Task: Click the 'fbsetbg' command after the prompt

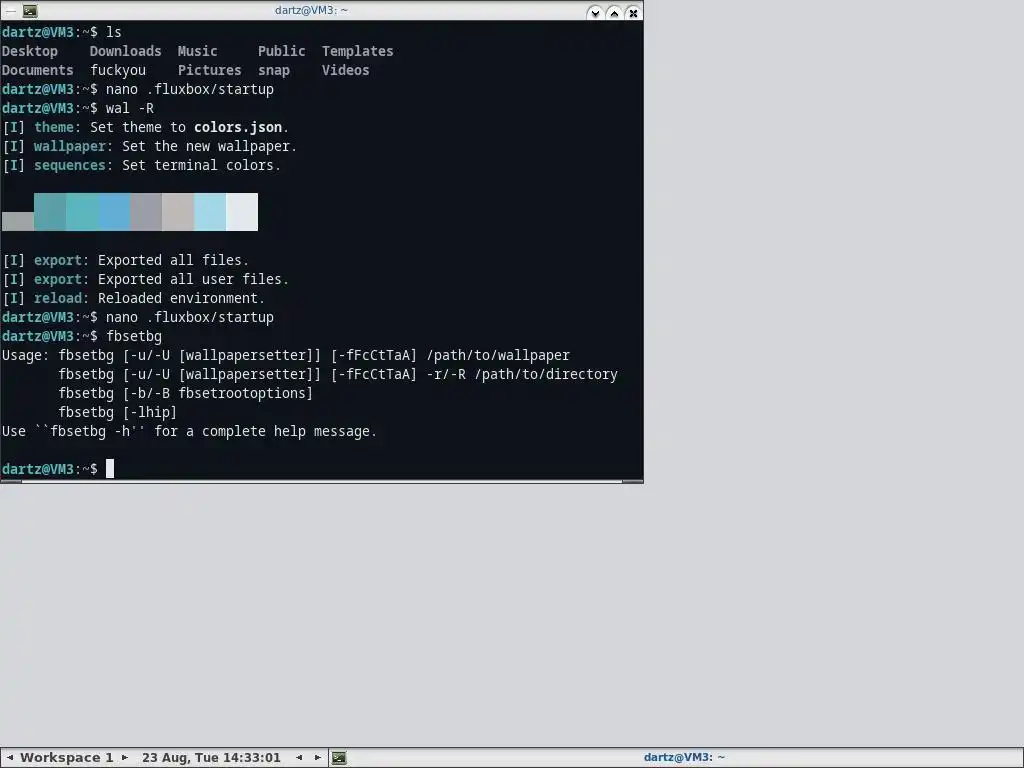Action: click(134, 336)
